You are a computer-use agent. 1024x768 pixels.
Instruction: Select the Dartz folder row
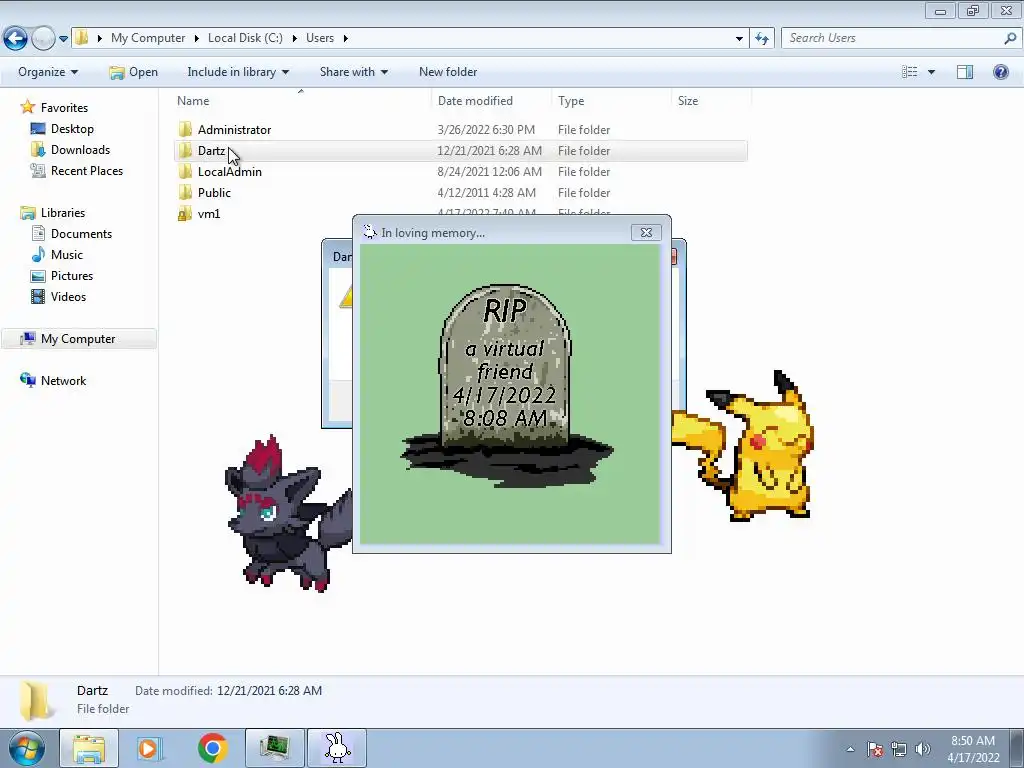coord(460,151)
